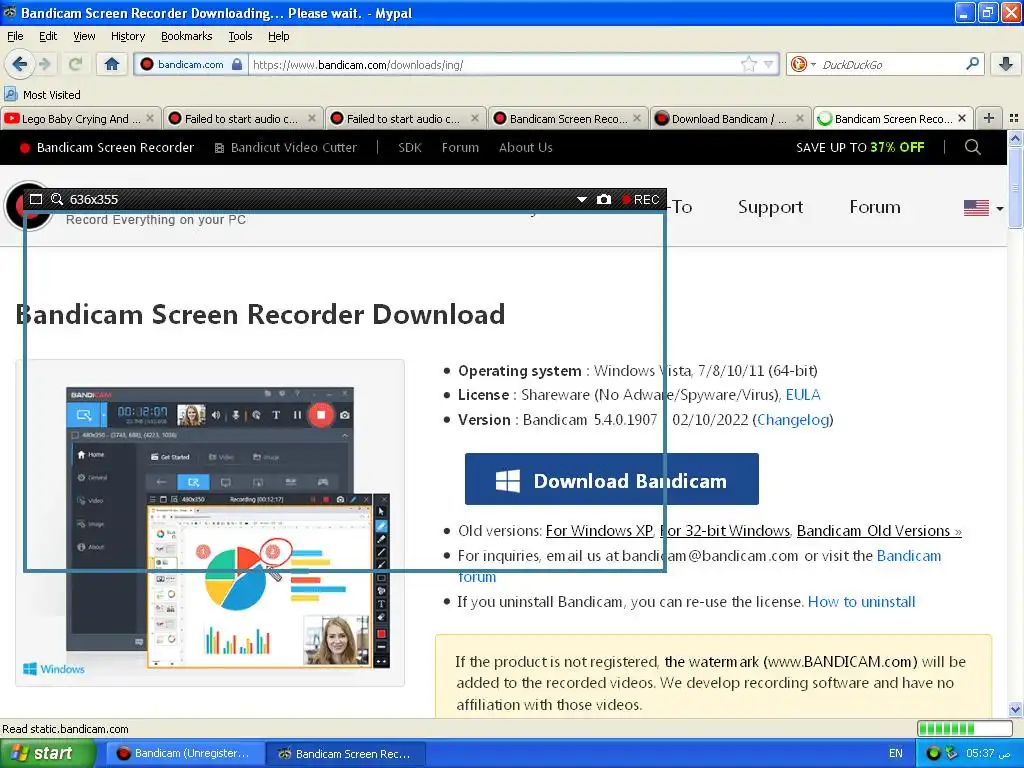Open the Home page icon
Viewport: 1024px width, 768px height.
(x=112, y=64)
